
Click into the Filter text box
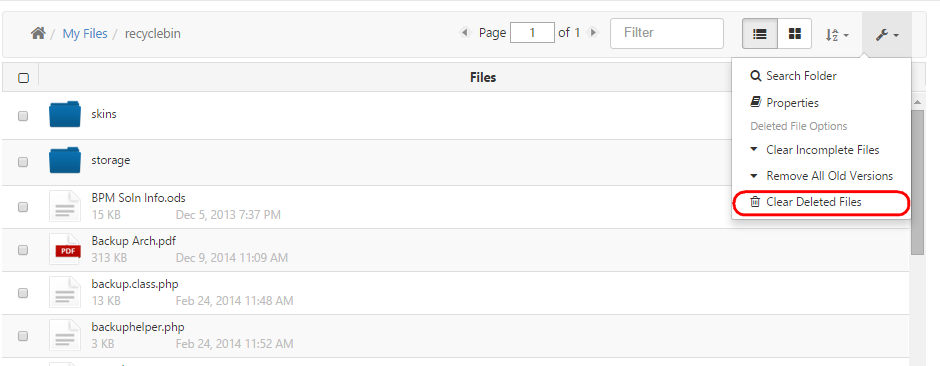[667, 33]
